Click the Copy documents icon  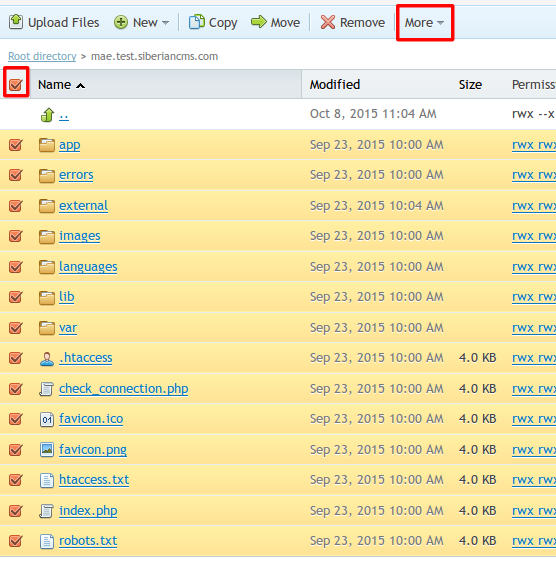click(197, 22)
